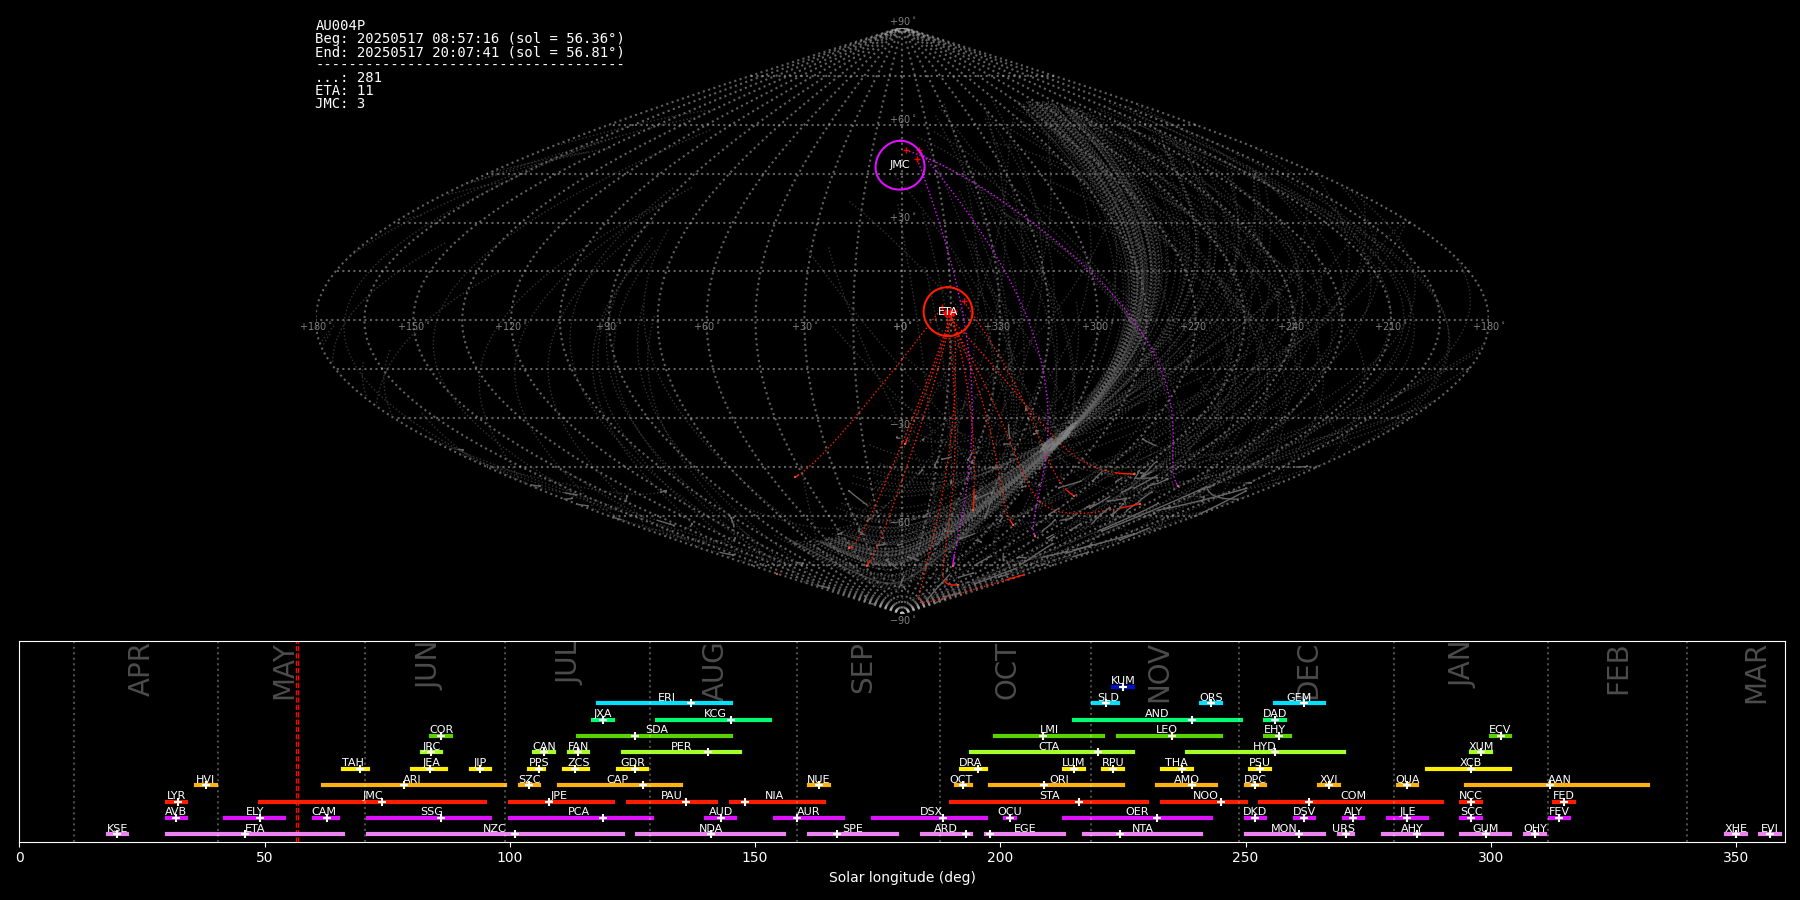Click the QUA shower label
This screenshot has width=1800, height=900.
(x=1407, y=780)
